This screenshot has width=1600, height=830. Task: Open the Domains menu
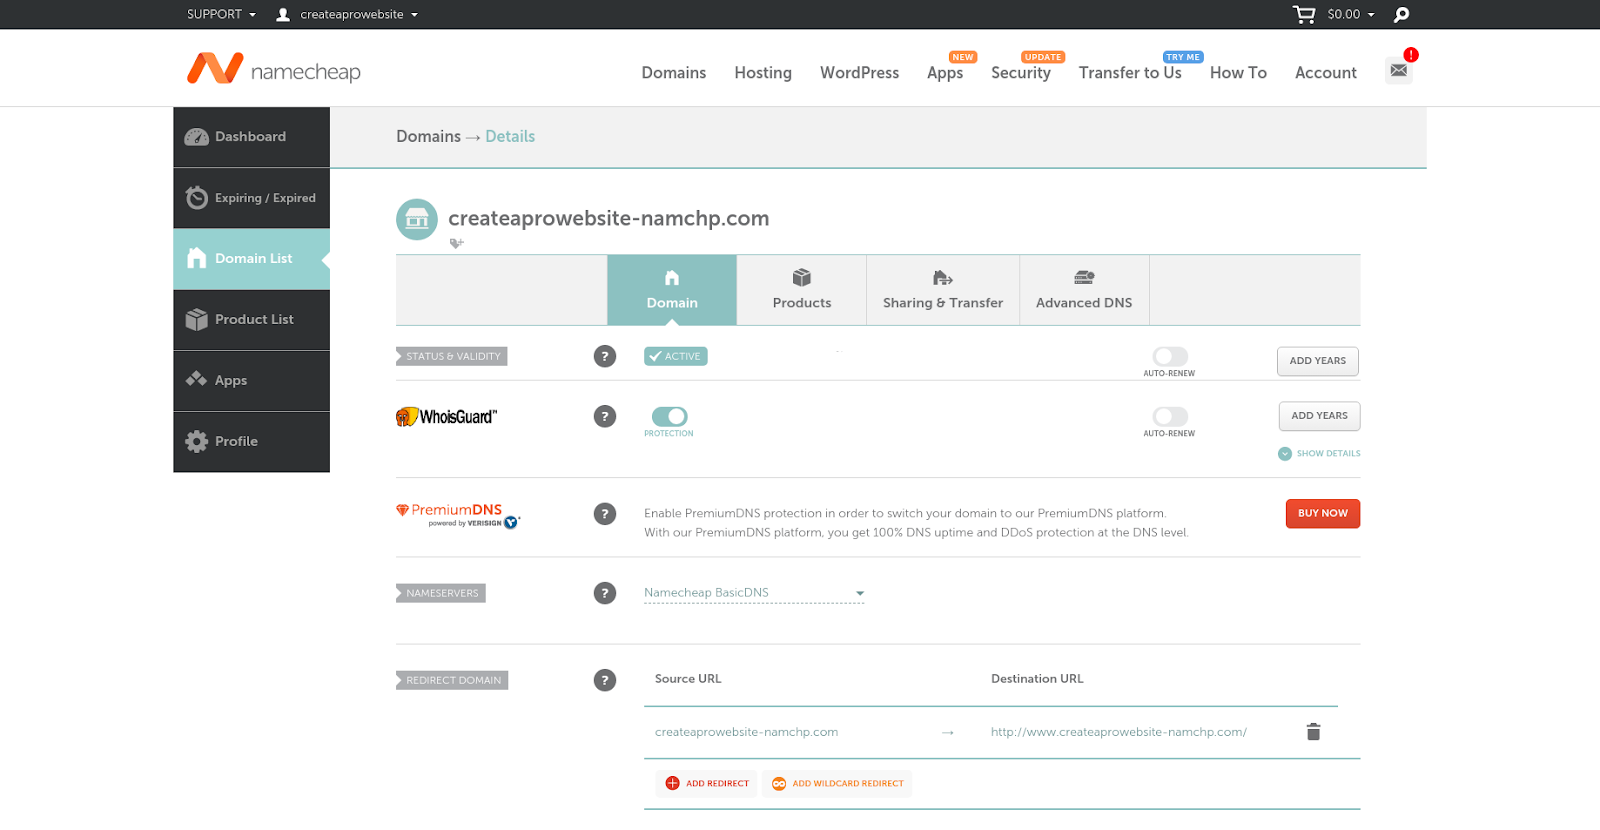674,73
